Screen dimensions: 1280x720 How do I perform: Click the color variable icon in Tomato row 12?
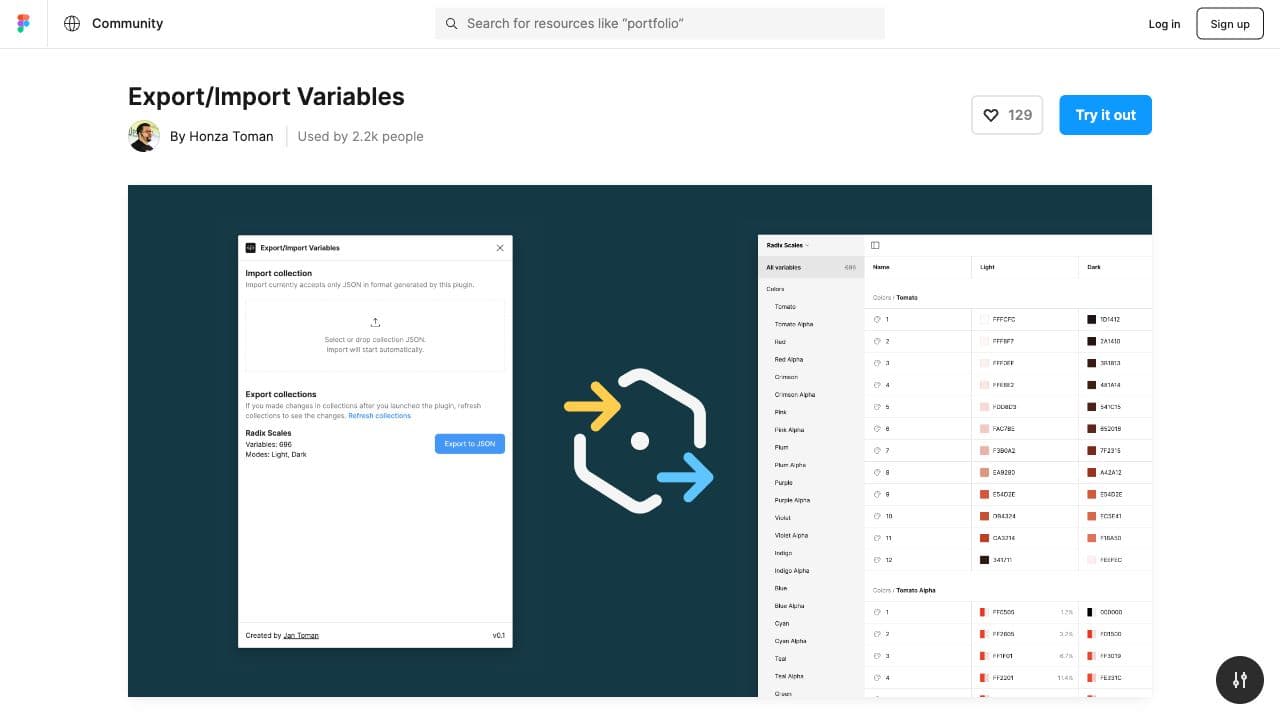[x=877, y=560]
